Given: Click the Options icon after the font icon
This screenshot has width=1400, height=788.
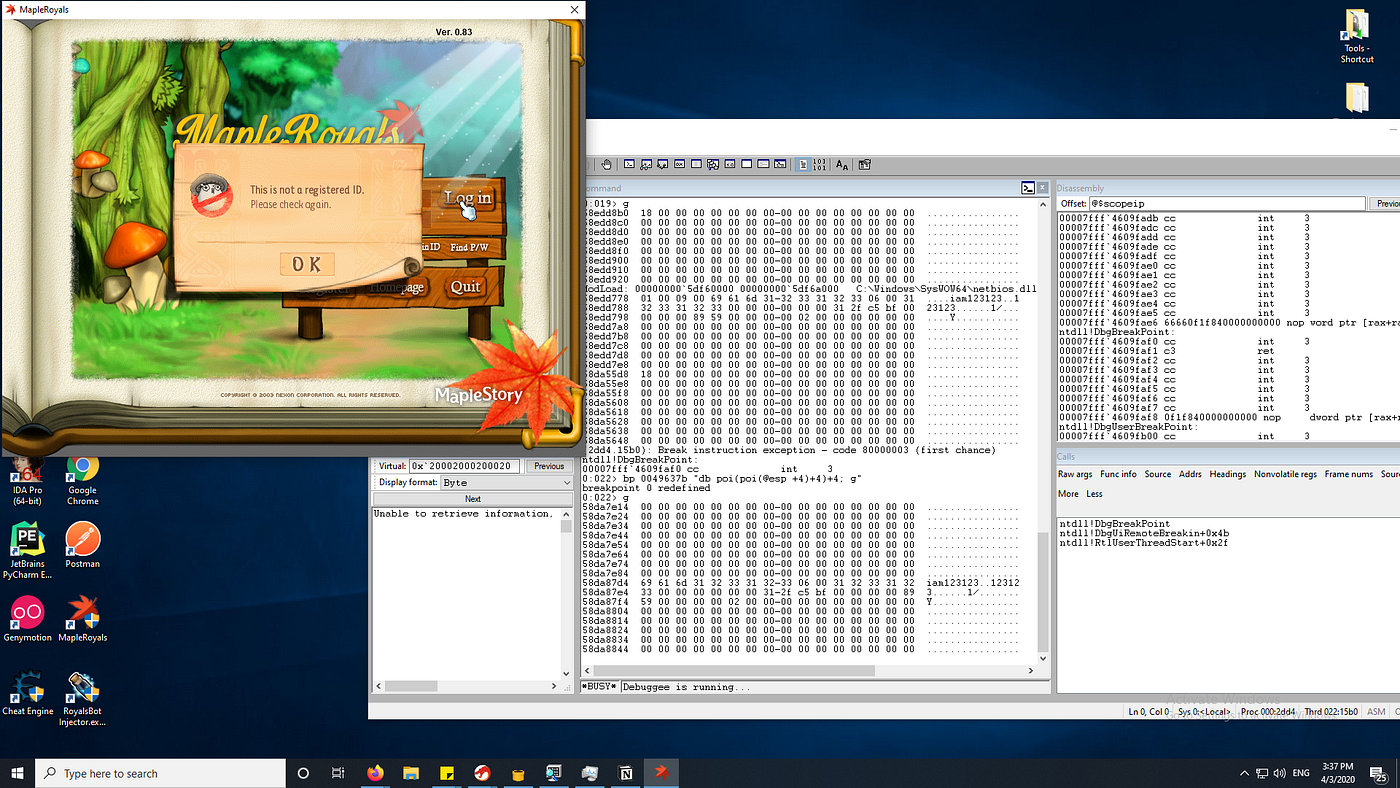Looking at the screenshot, I should [x=865, y=165].
